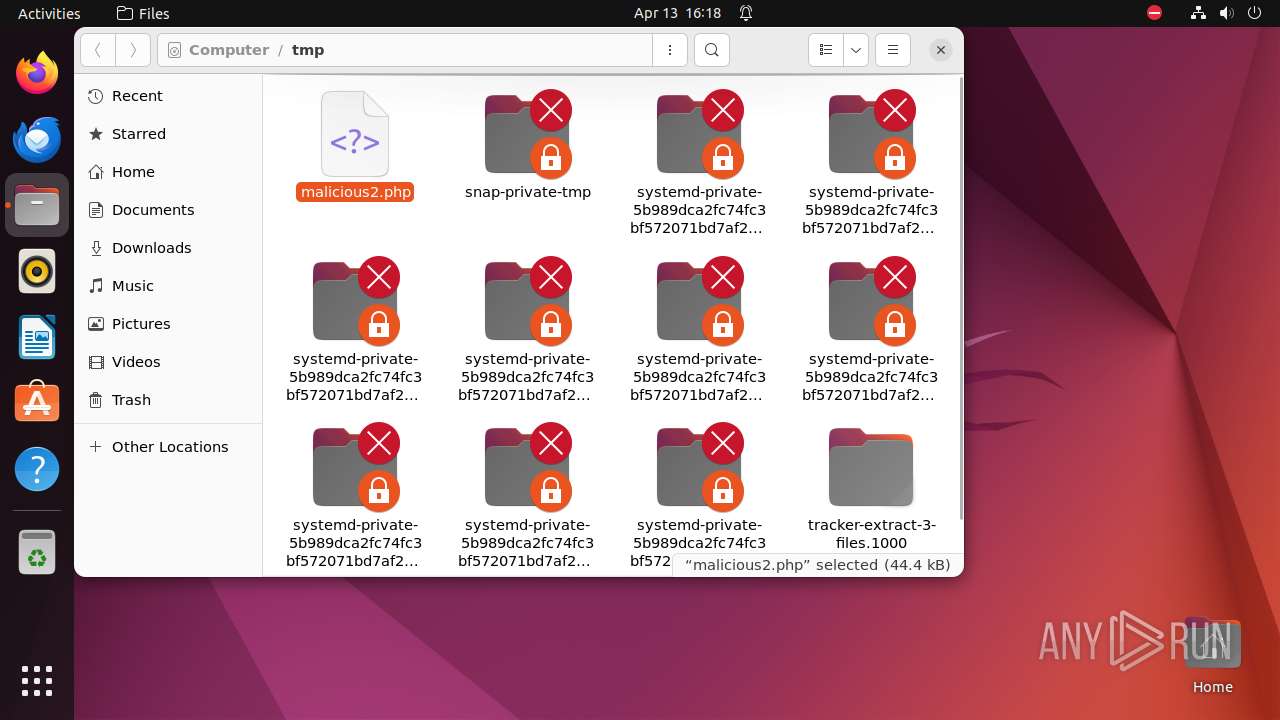Image resolution: width=1280 pixels, height=720 pixels.
Task: Open Downloads in sidebar
Action: point(168,248)
